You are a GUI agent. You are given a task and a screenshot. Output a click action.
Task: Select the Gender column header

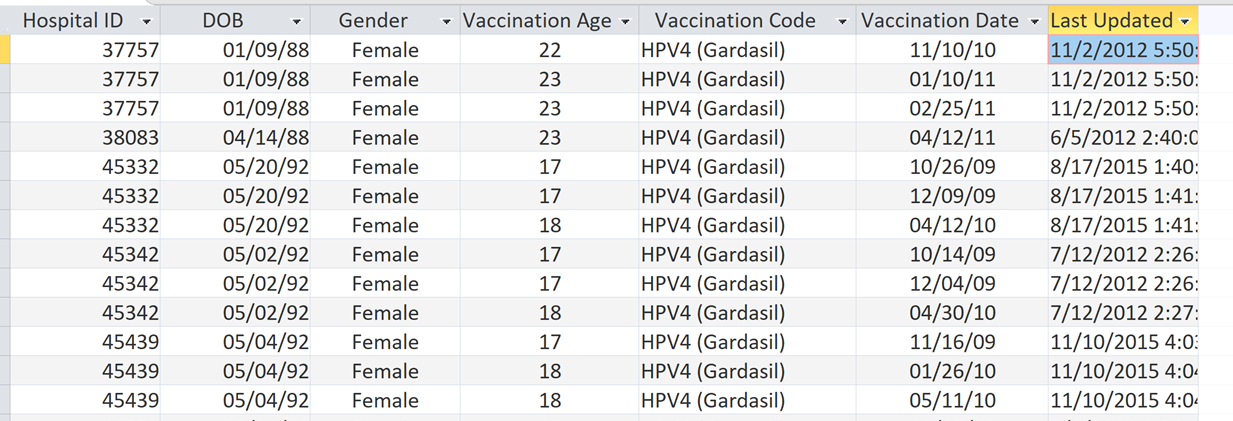click(x=373, y=21)
